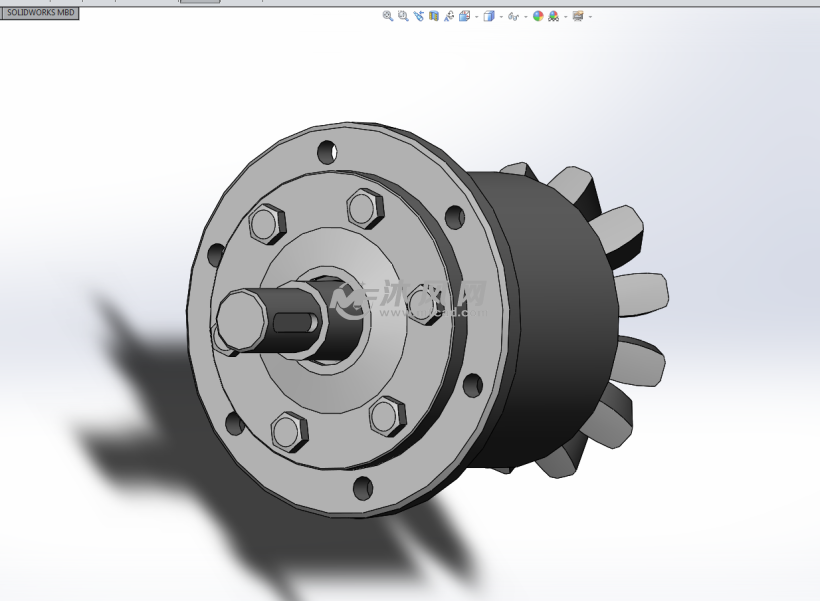The image size is (820, 601).
Task: Return to Previous View using the arrow icon
Action: [418, 16]
